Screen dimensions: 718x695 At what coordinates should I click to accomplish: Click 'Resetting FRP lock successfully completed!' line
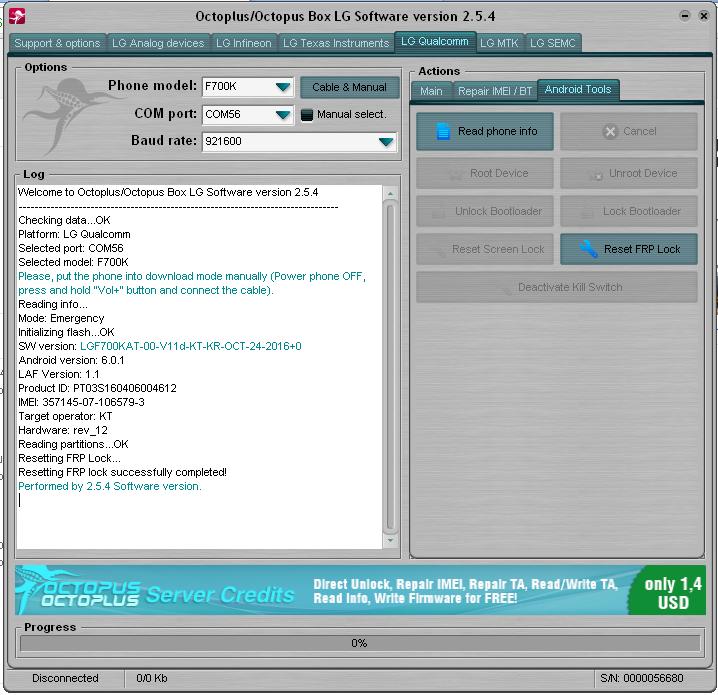[122, 472]
